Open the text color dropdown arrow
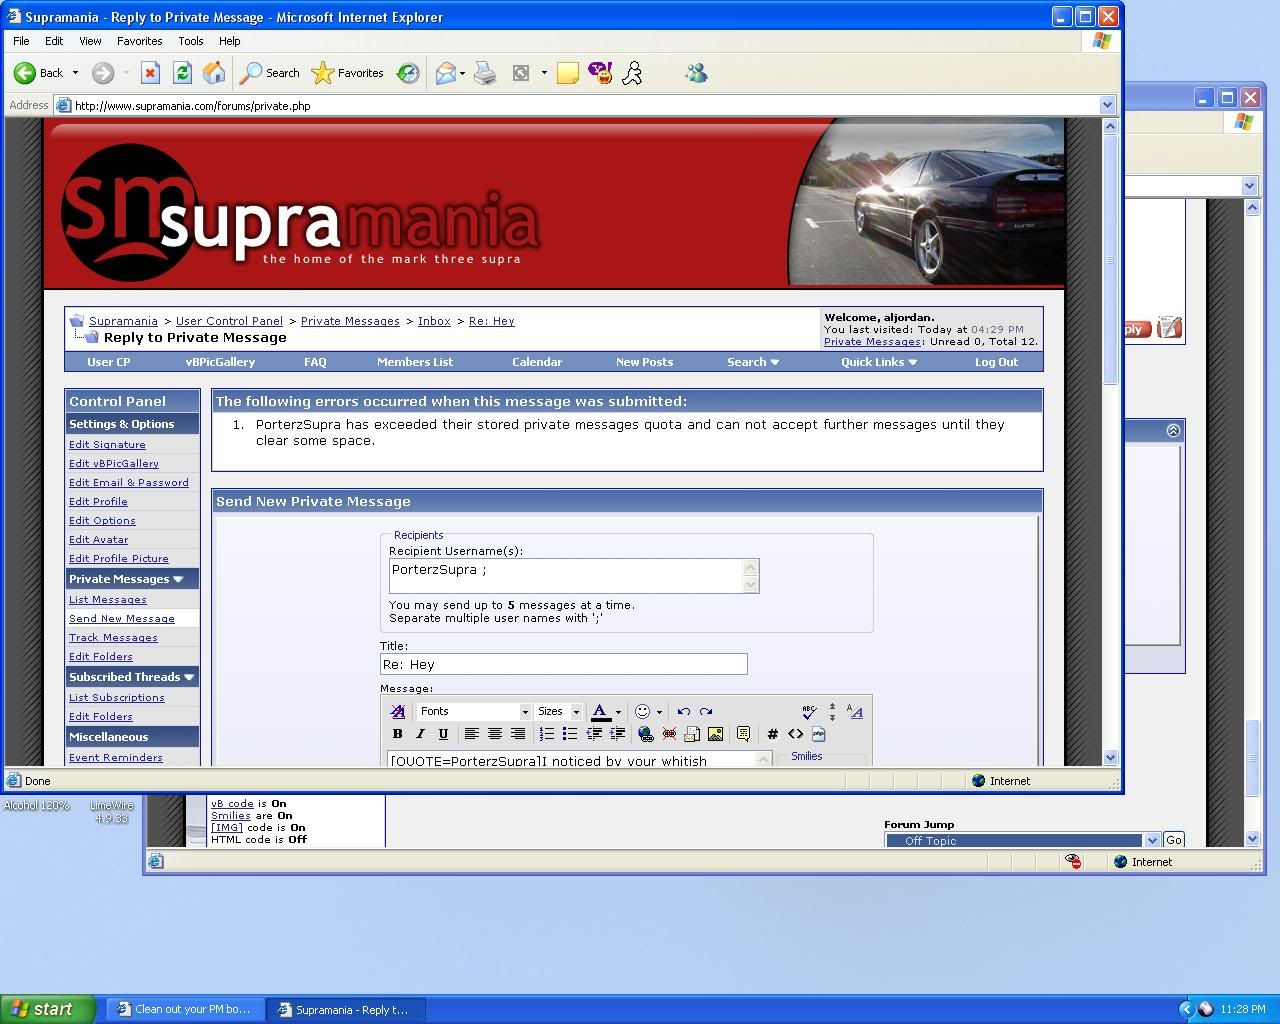Viewport: 1280px width, 1024px height. (x=618, y=712)
